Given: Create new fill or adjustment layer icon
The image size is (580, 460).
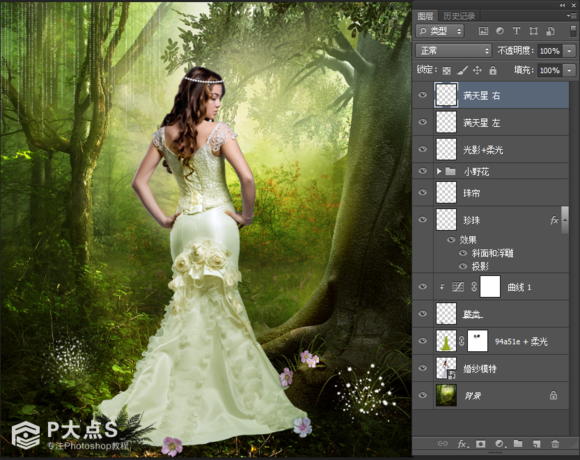Looking at the screenshot, I should point(500,444).
